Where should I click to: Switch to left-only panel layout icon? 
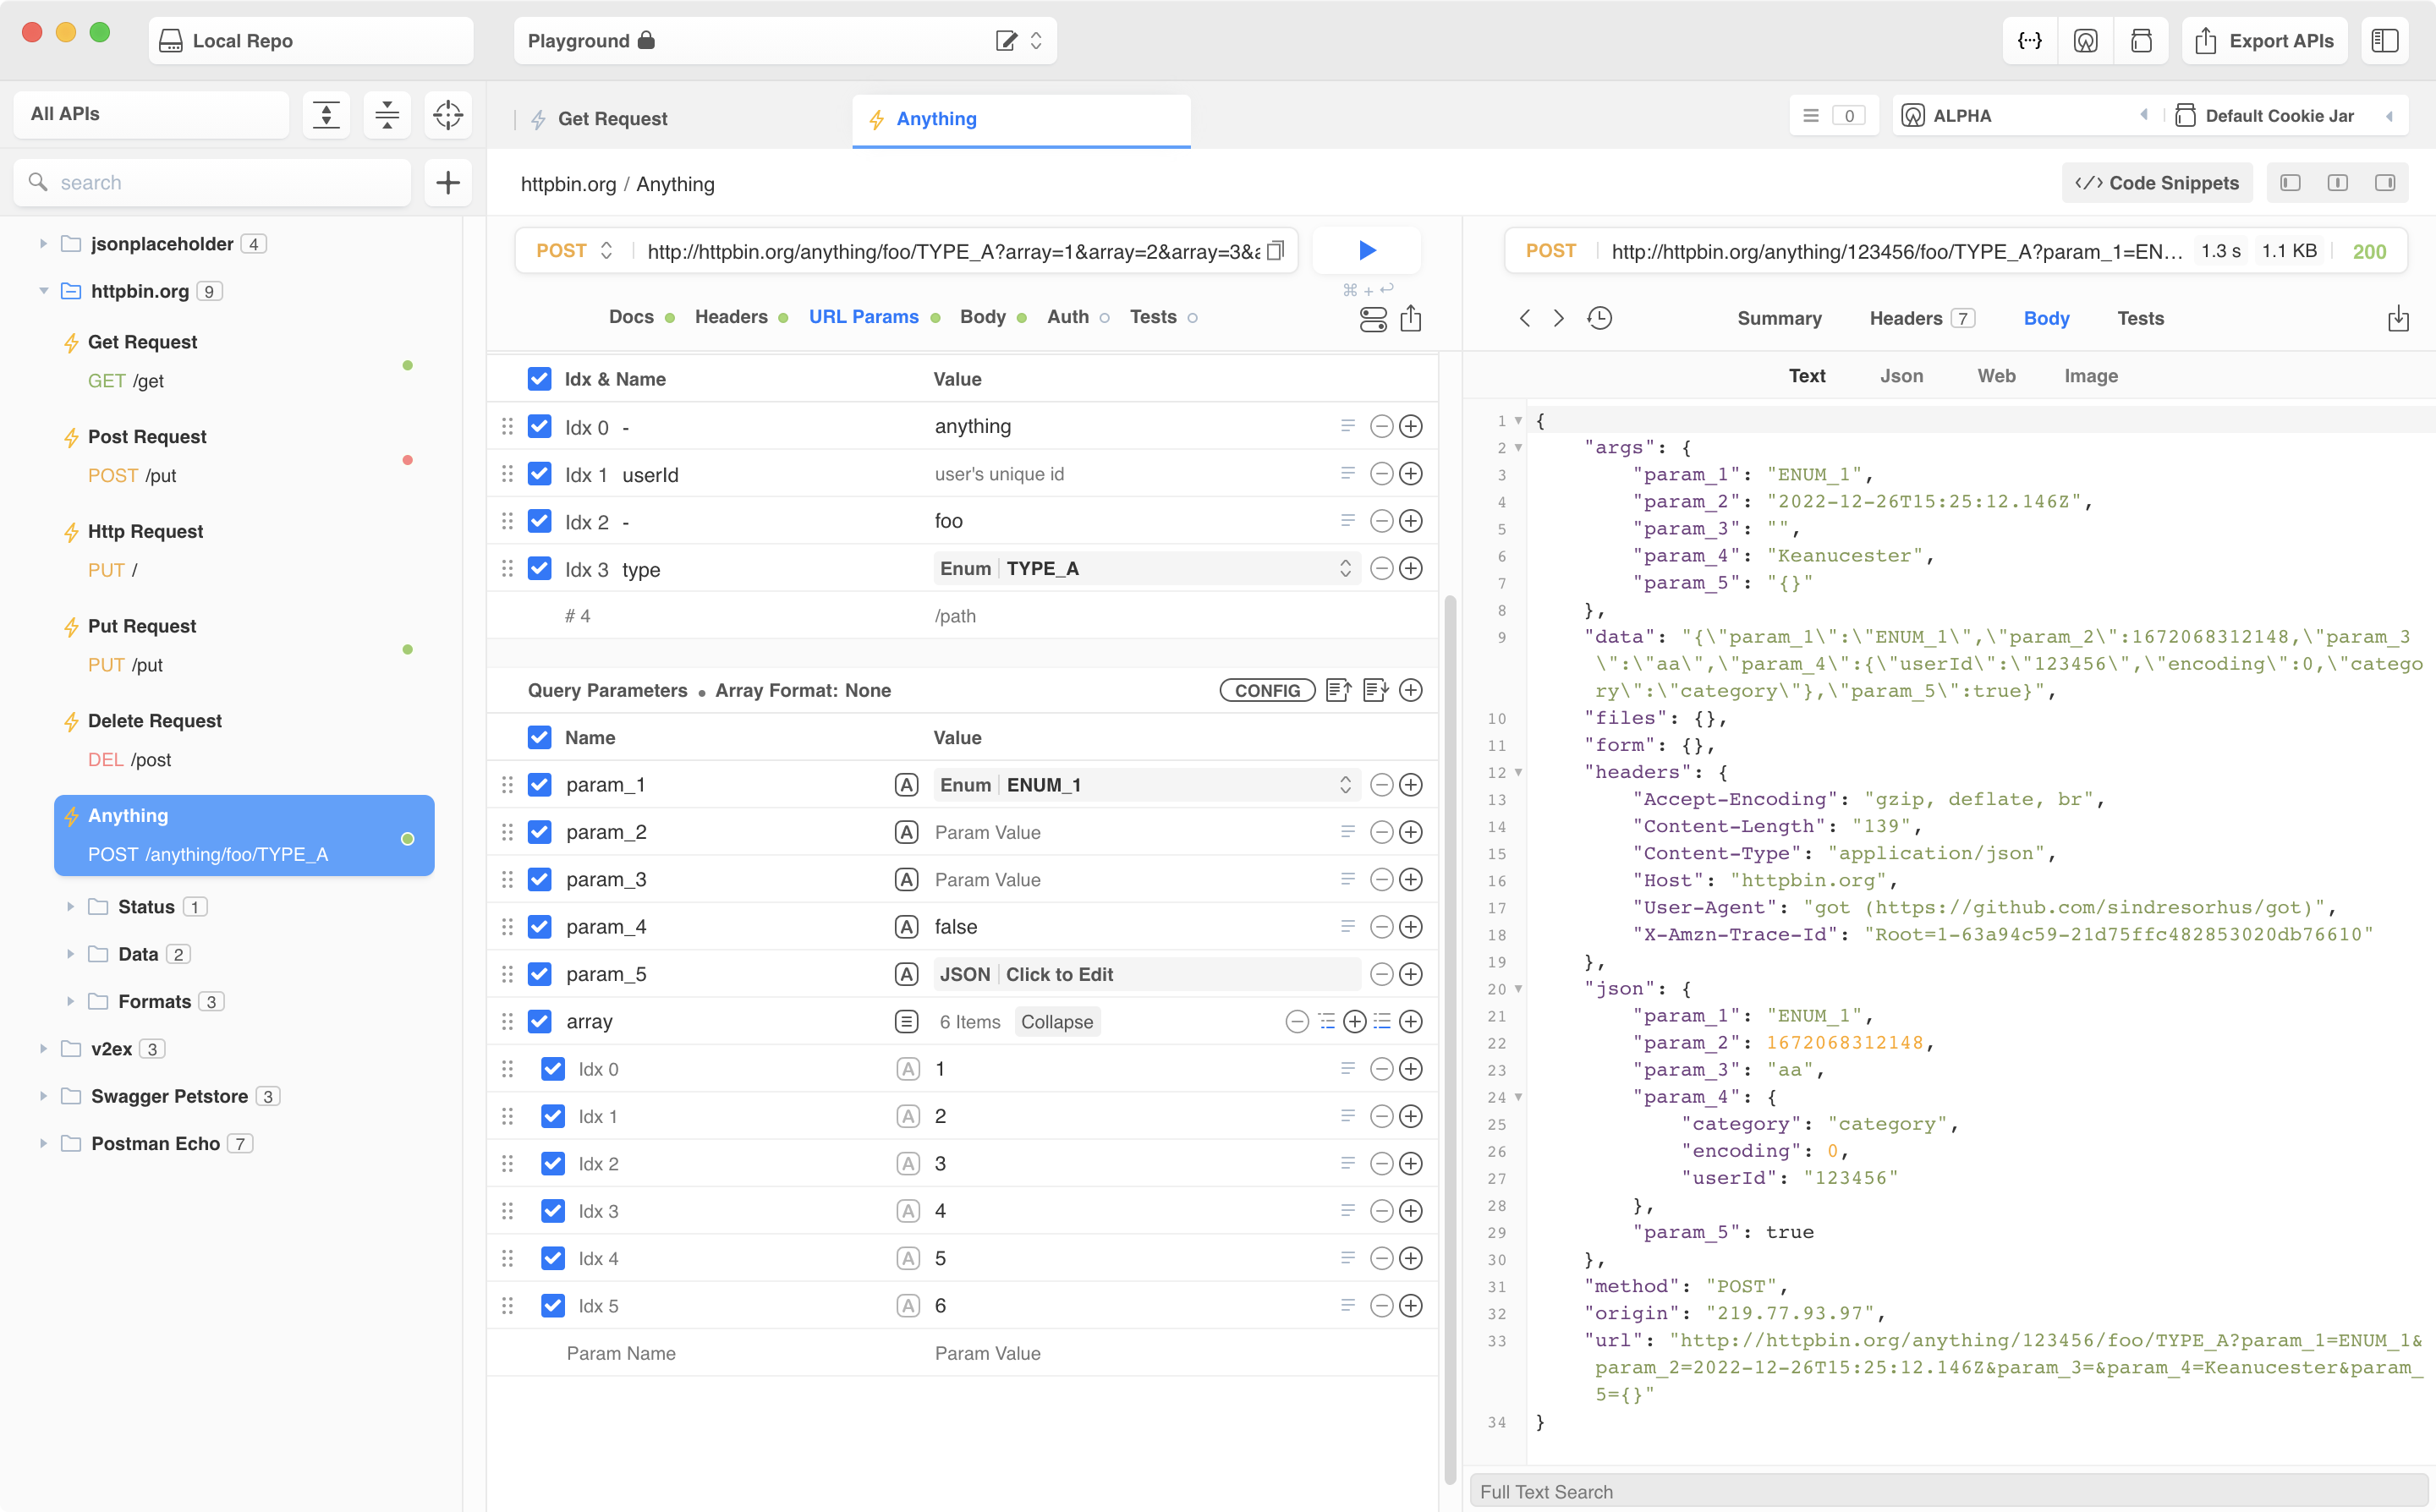click(x=2290, y=183)
